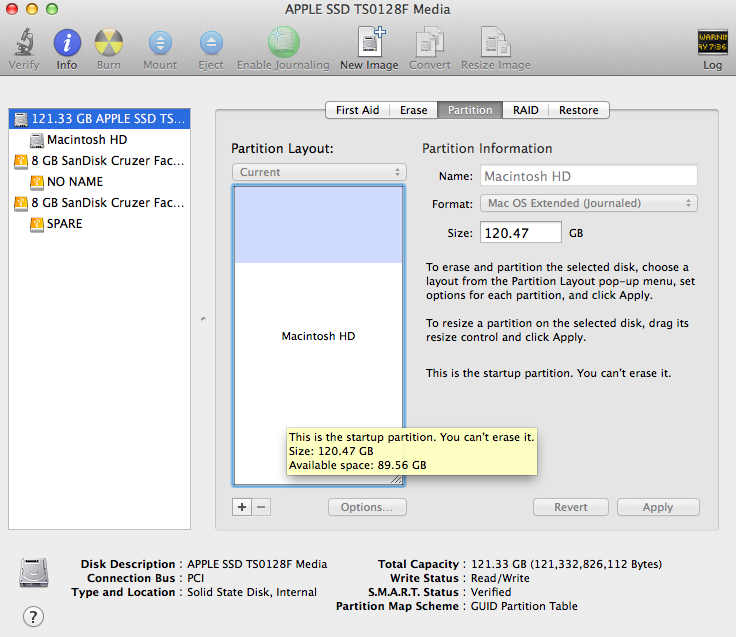
Task: Select the SanDisk disk above SPARE
Action: point(100,203)
